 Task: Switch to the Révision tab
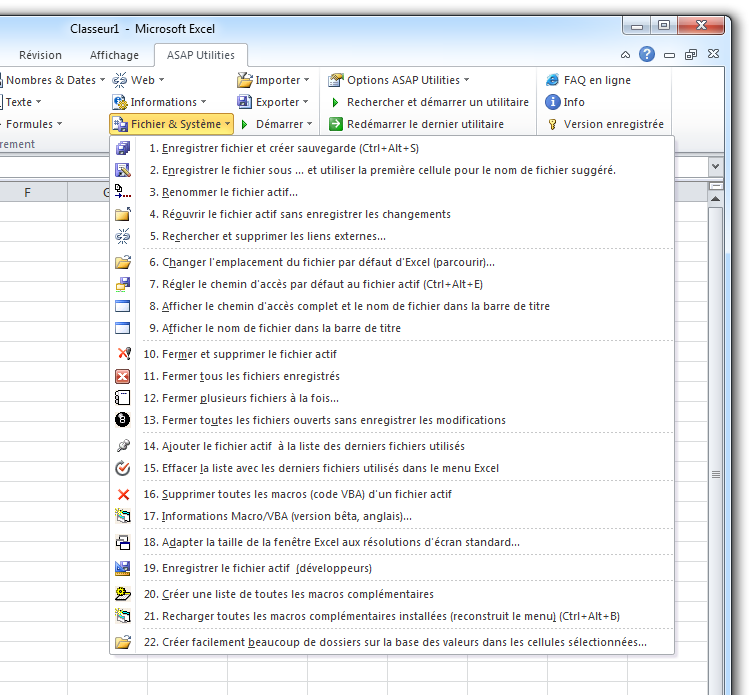tap(40, 55)
